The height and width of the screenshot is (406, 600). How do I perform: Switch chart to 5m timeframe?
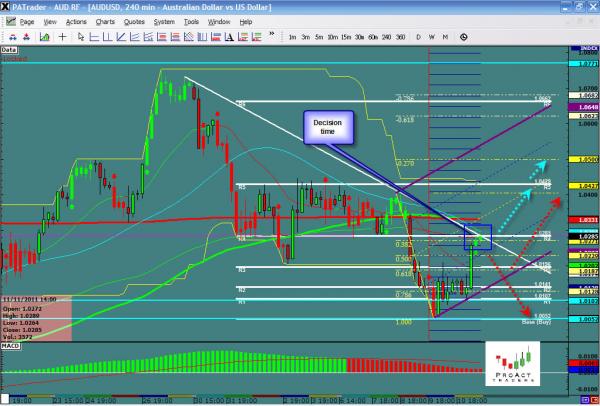[319, 37]
